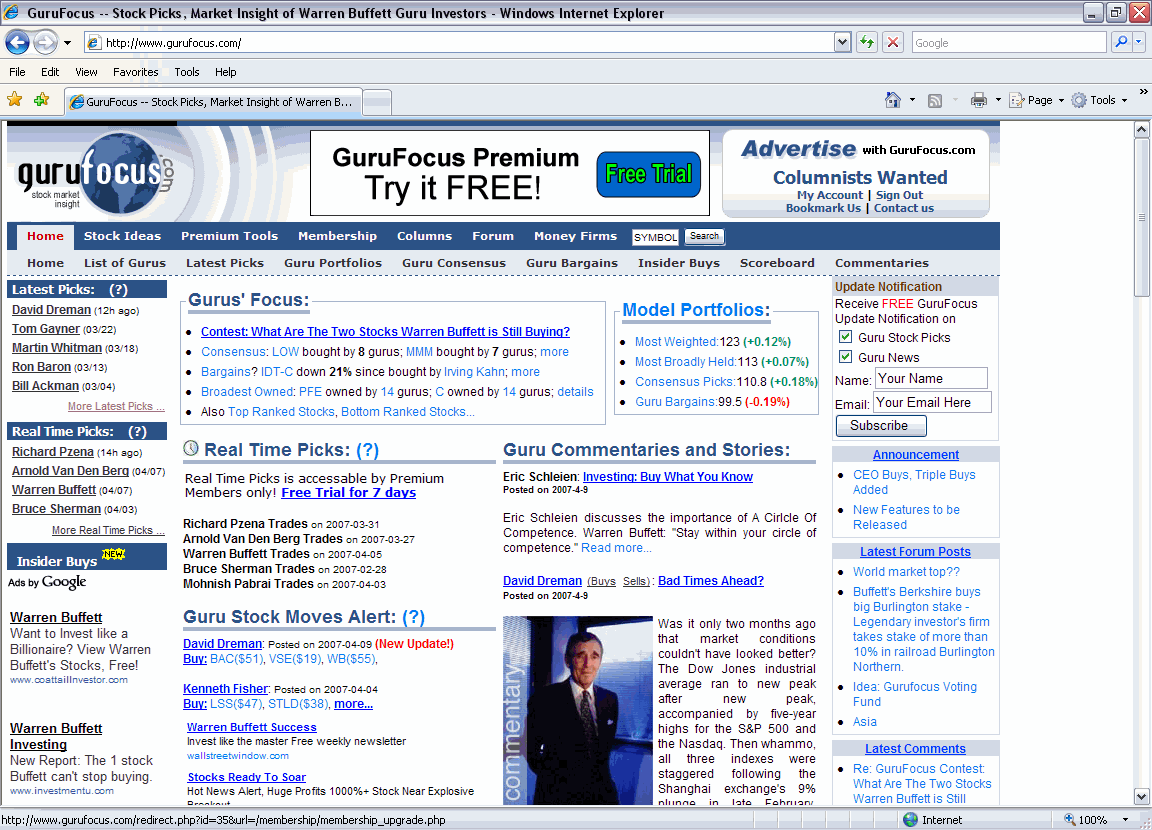Expand the address bar dropdown arrow

(x=842, y=42)
